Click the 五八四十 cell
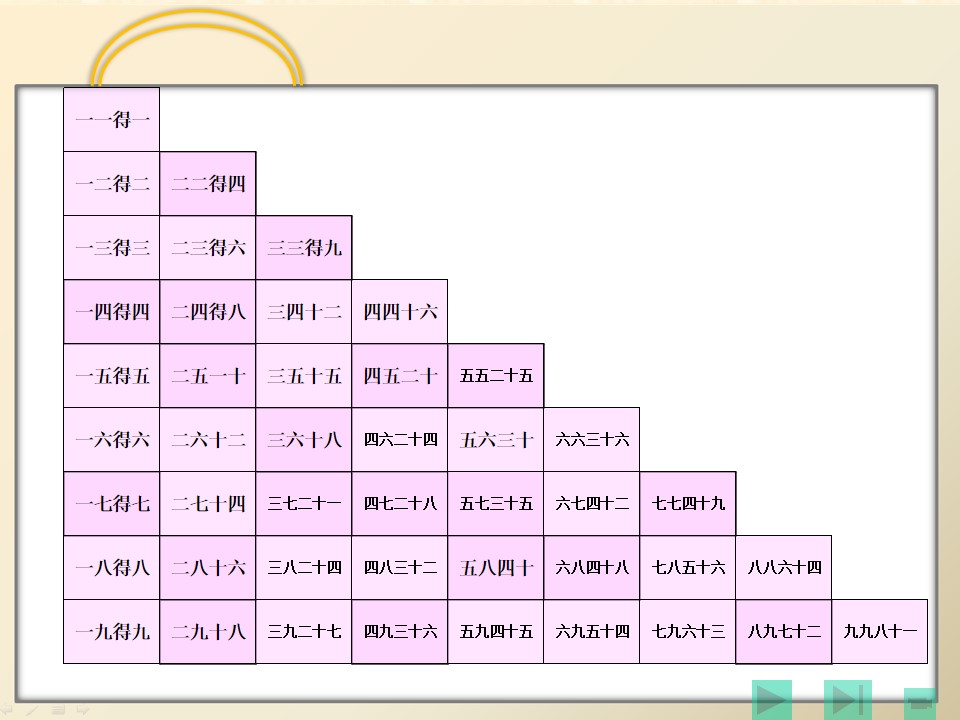 496,568
